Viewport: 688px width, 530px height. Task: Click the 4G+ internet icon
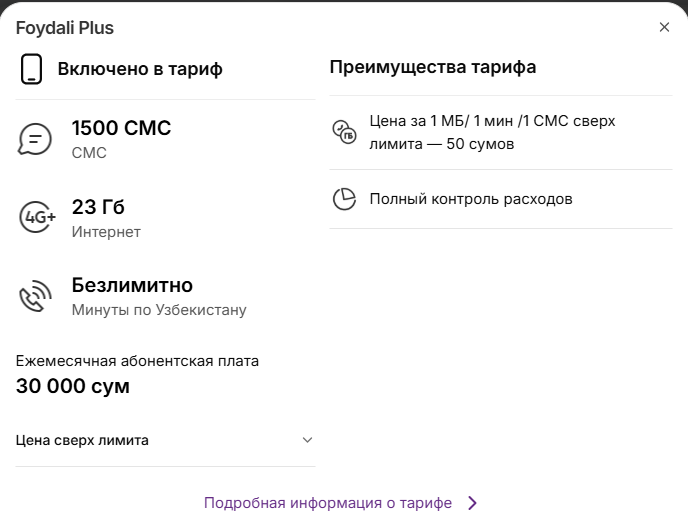tap(36, 217)
